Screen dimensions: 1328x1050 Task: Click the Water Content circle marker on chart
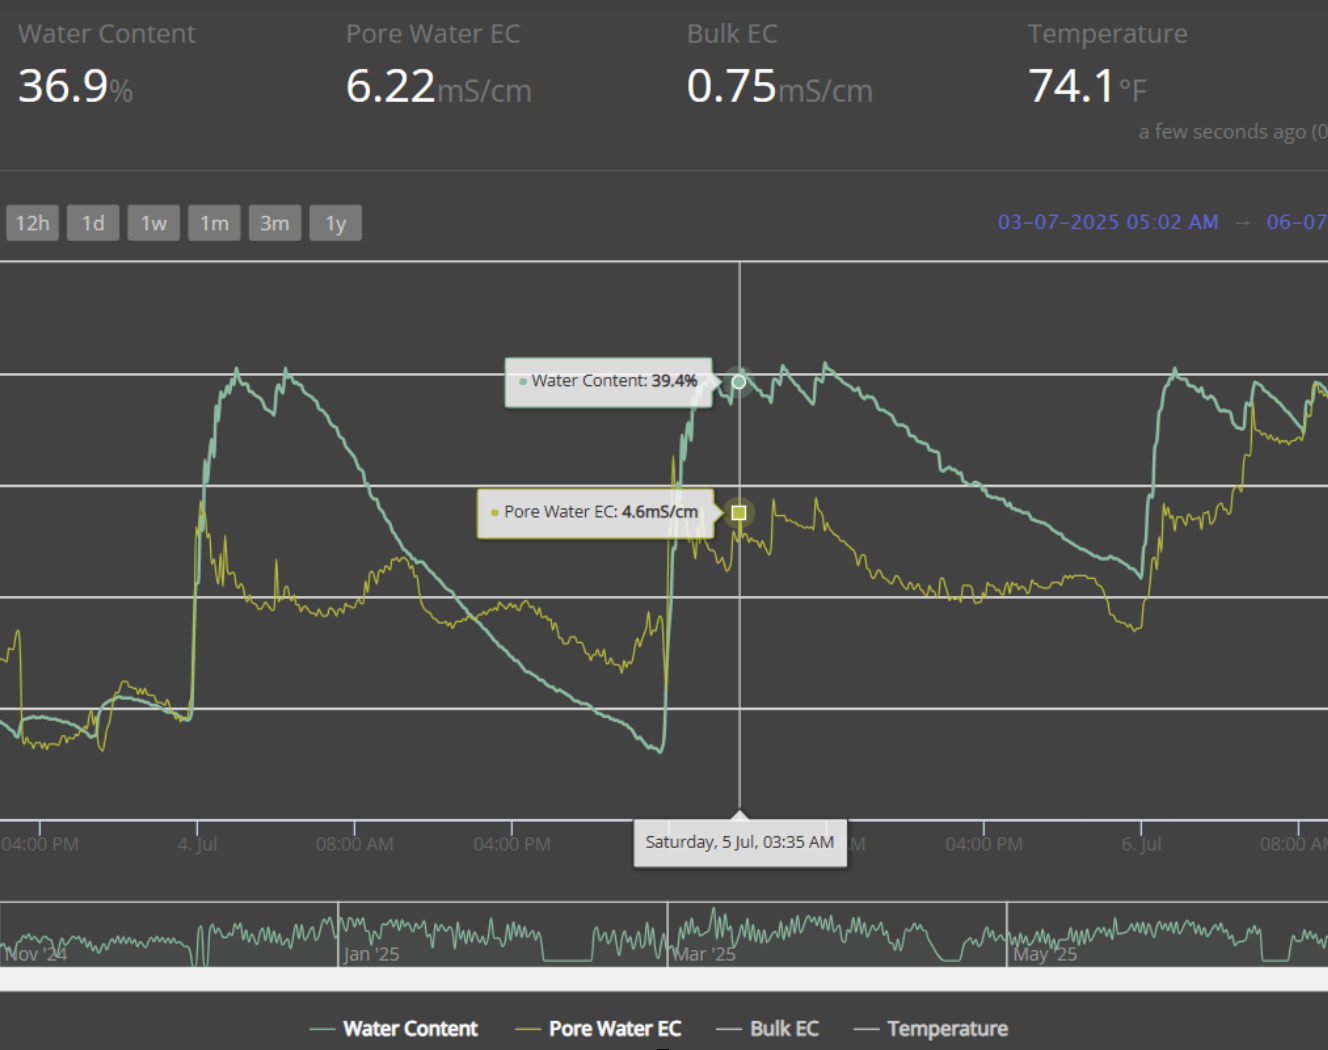tap(739, 381)
